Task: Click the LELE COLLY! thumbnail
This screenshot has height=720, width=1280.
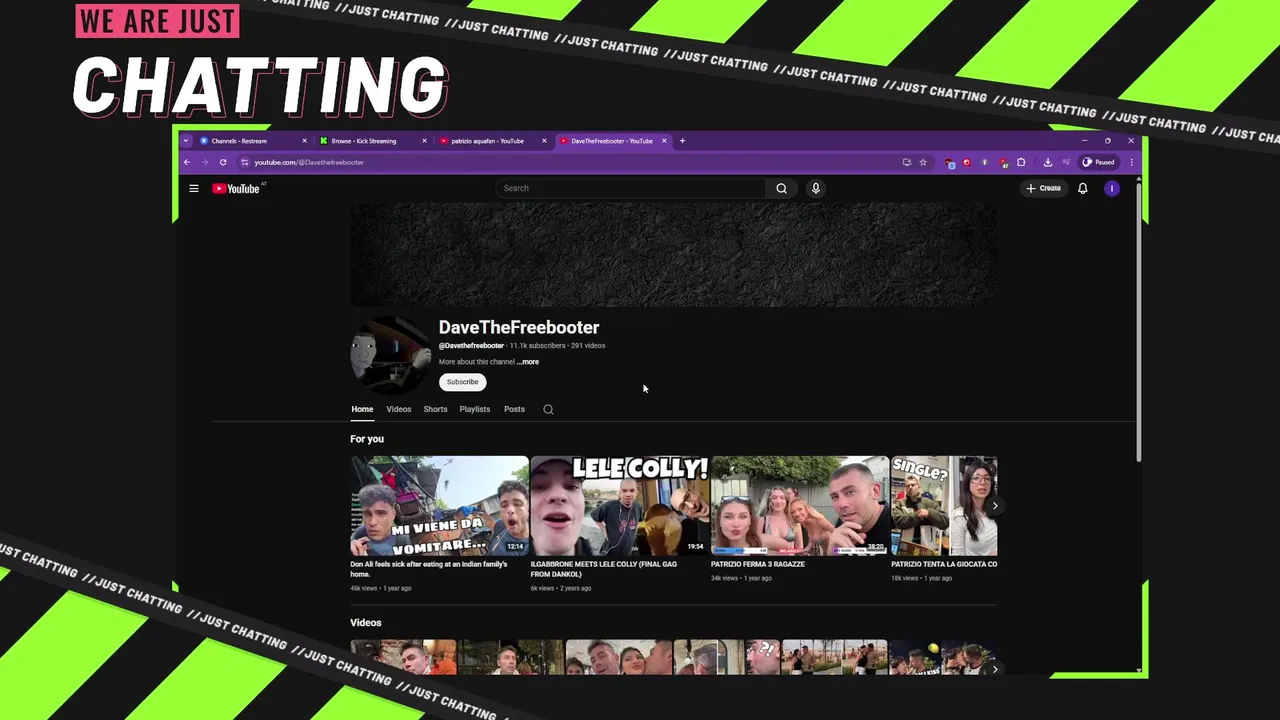Action: 620,506
